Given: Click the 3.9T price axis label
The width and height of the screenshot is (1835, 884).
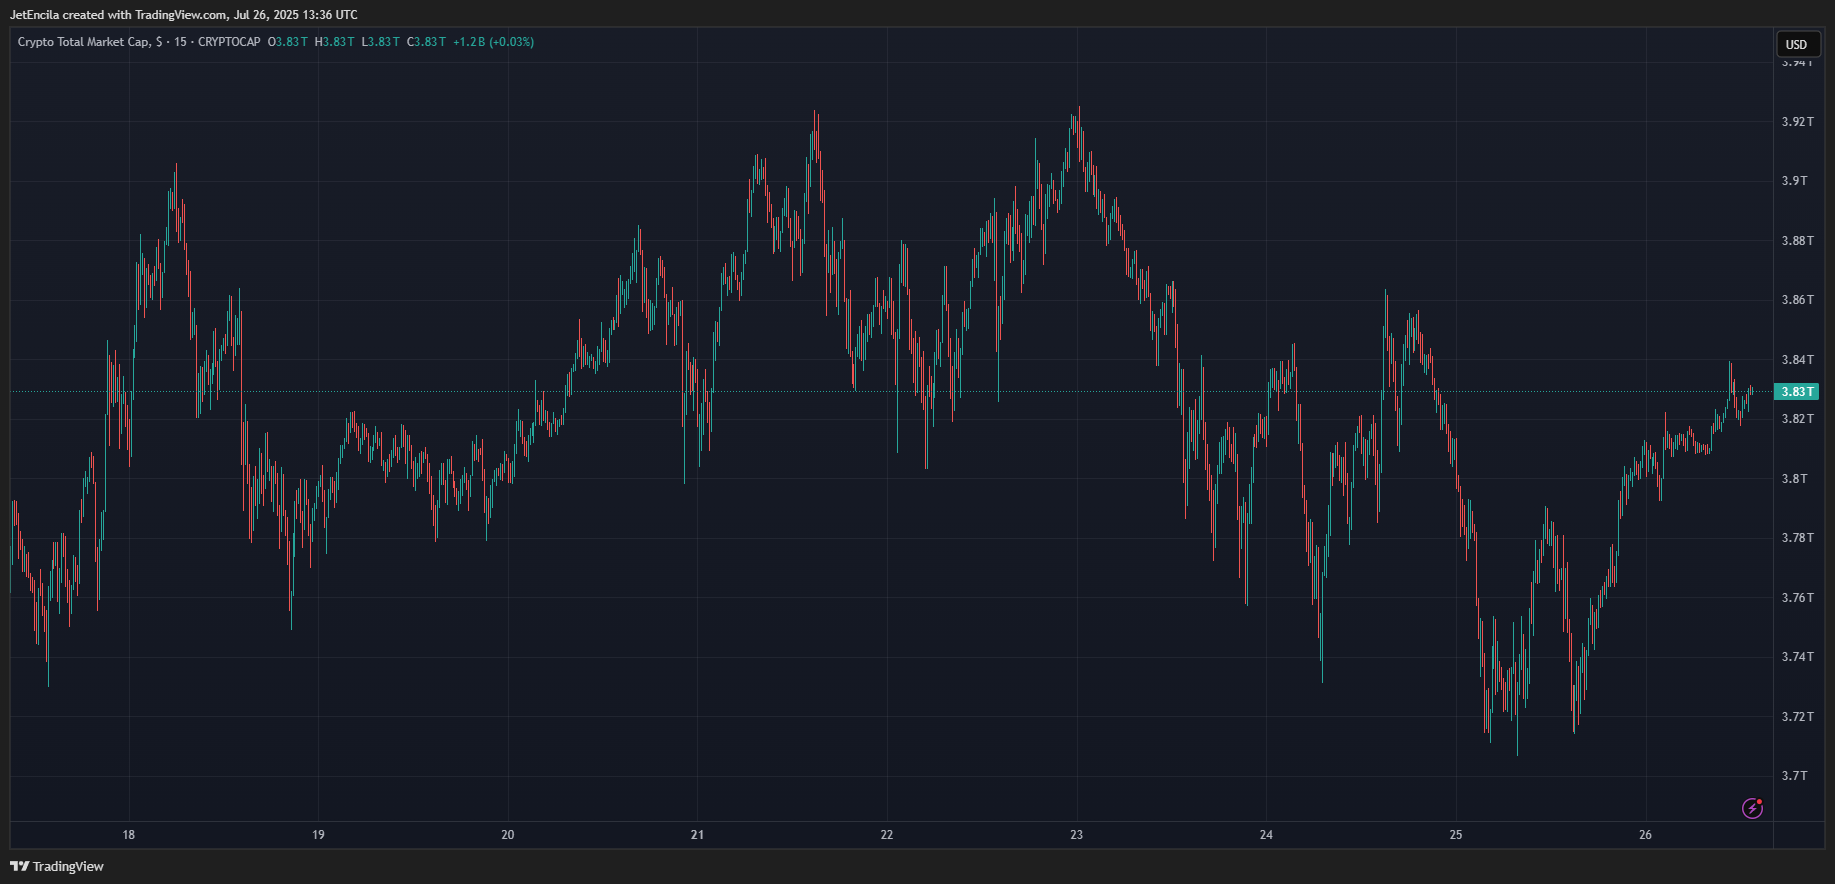Looking at the screenshot, I should pos(1794,181).
